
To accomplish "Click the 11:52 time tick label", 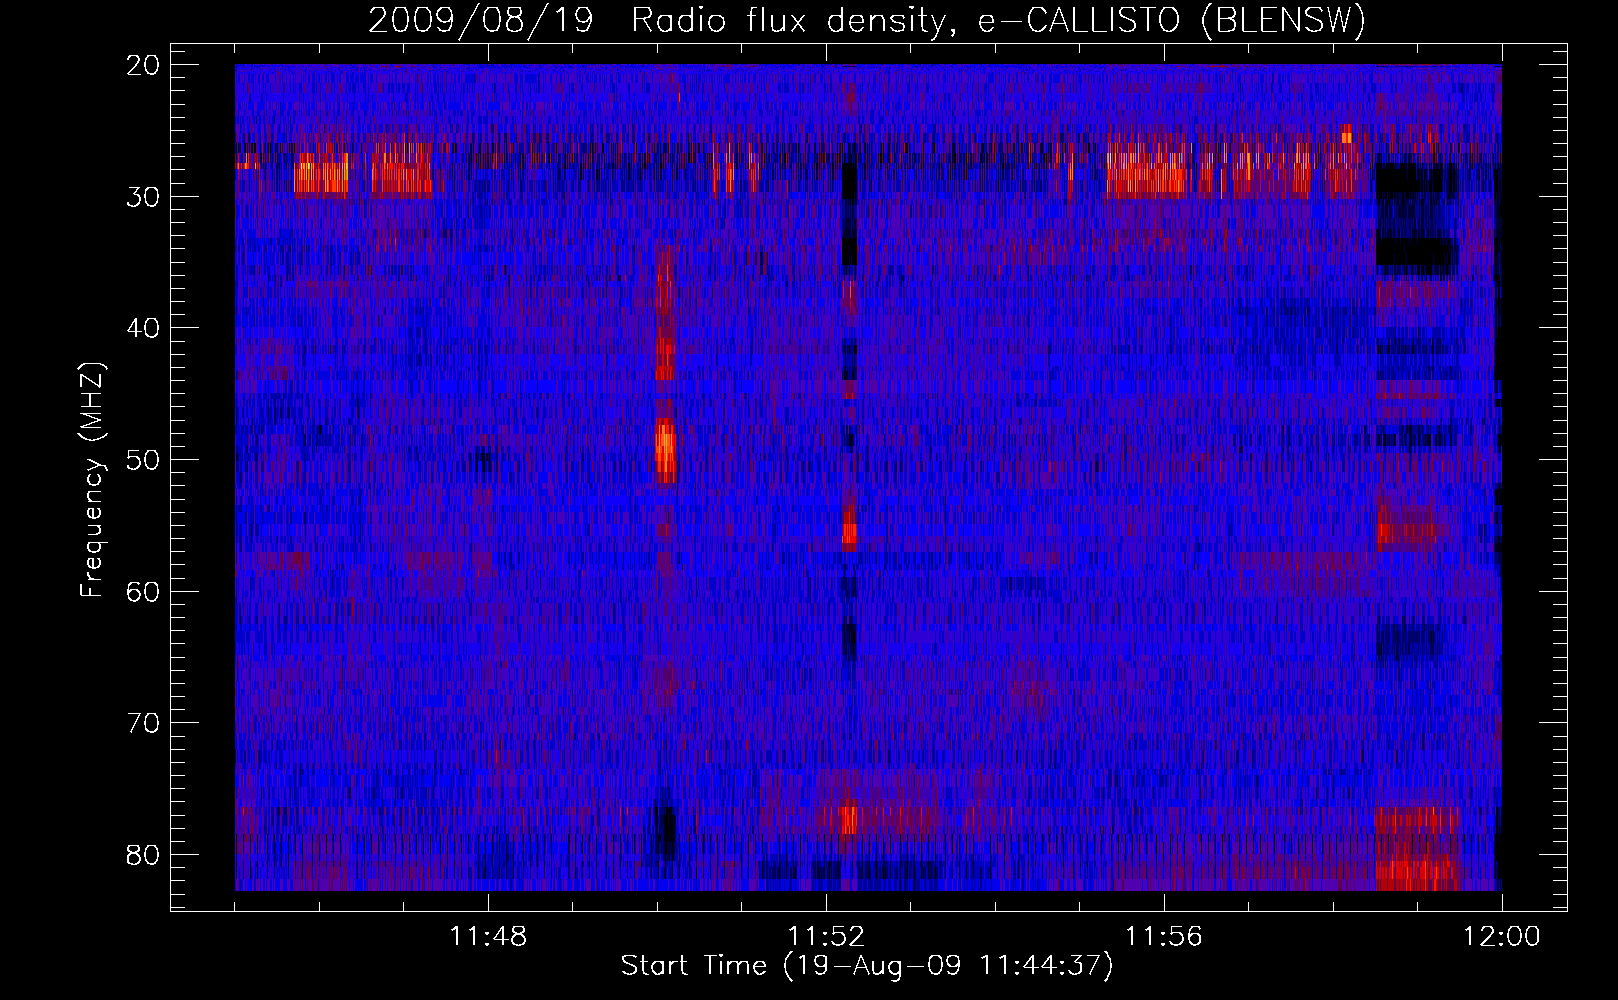I will [826, 937].
